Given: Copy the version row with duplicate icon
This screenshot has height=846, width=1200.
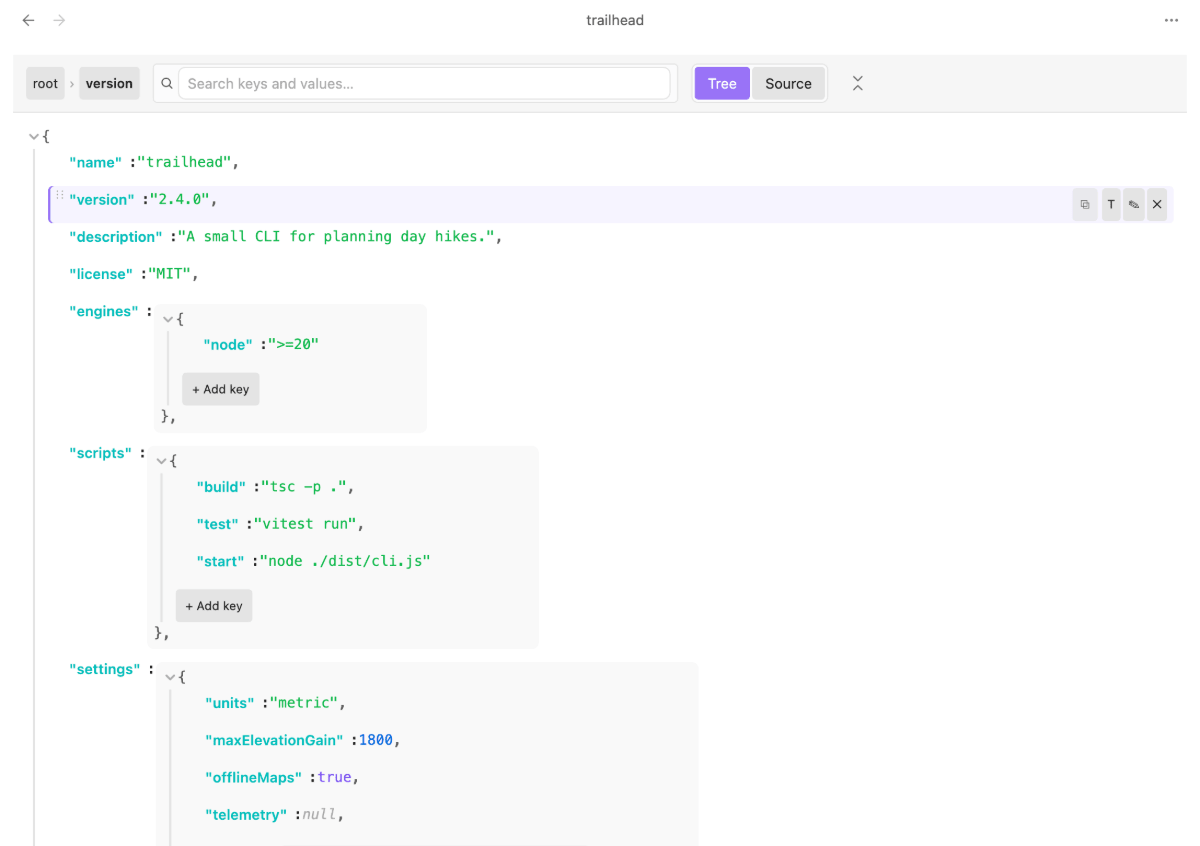Looking at the screenshot, I should (x=1085, y=204).
